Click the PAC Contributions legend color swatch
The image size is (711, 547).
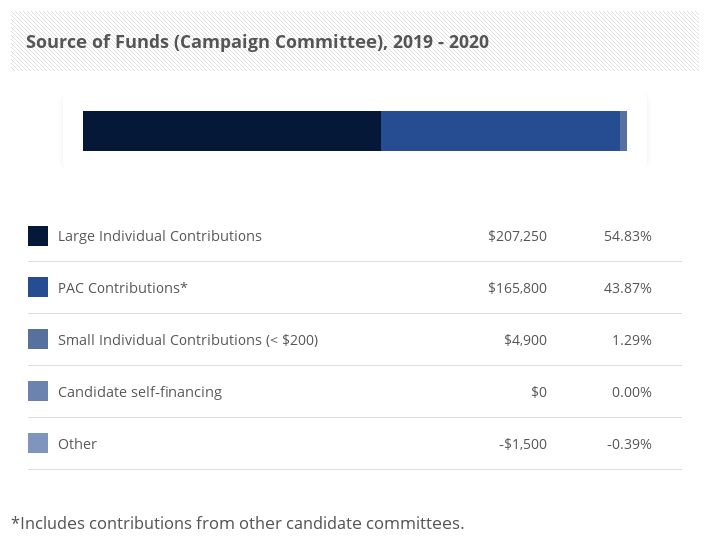pos(38,288)
